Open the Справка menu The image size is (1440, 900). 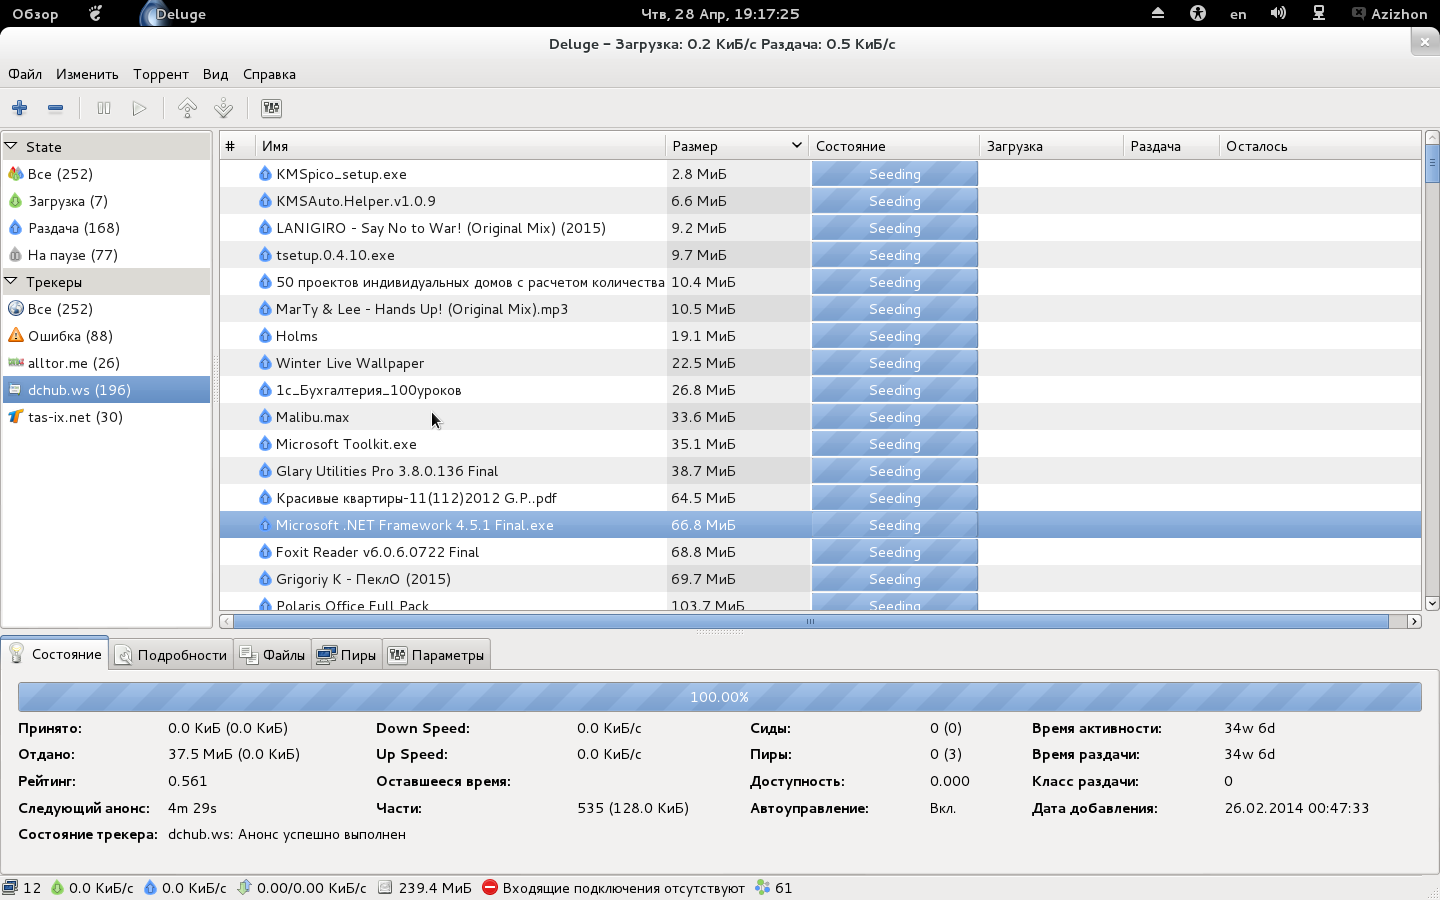tap(269, 74)
